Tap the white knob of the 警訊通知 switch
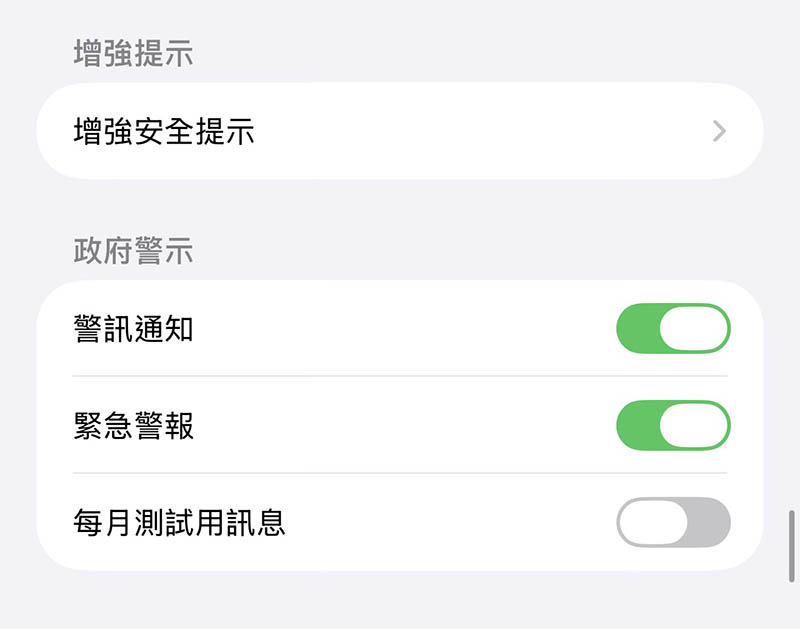The width and height of the screenshot is (800, 629). coord(693,329)
